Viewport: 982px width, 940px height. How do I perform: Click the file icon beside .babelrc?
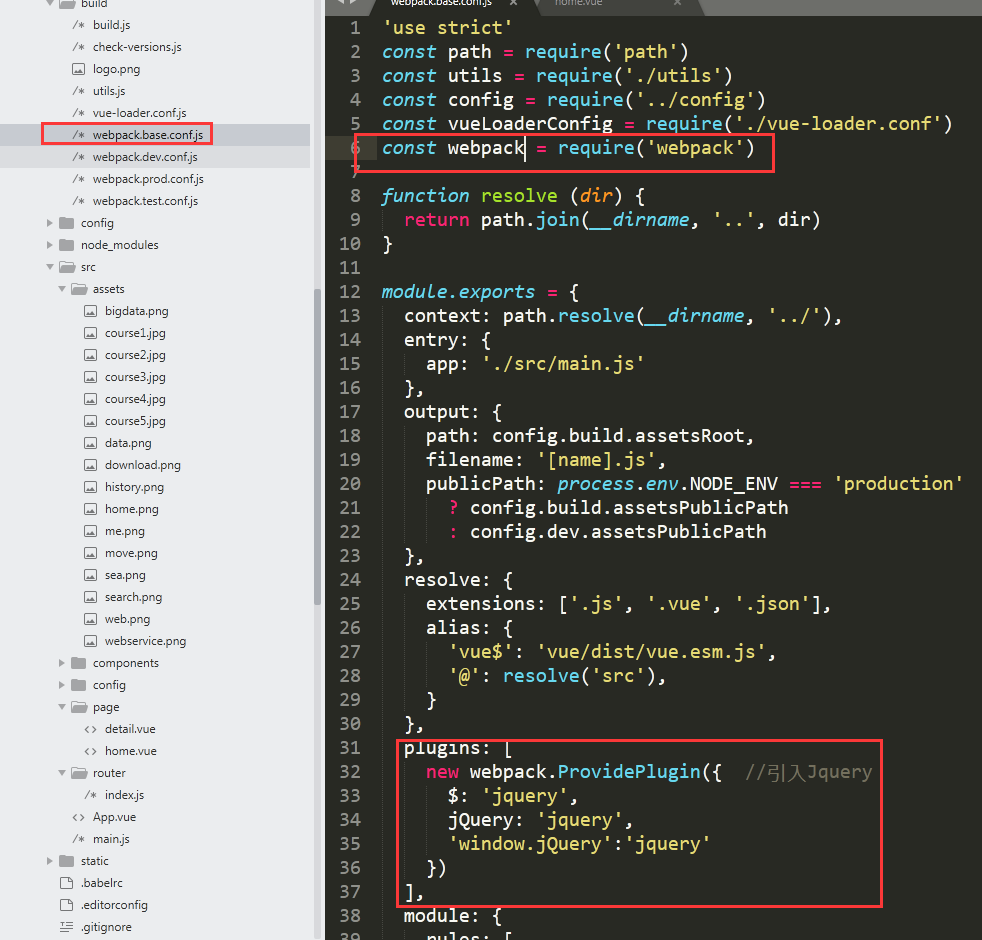click(x=66, y=883)
